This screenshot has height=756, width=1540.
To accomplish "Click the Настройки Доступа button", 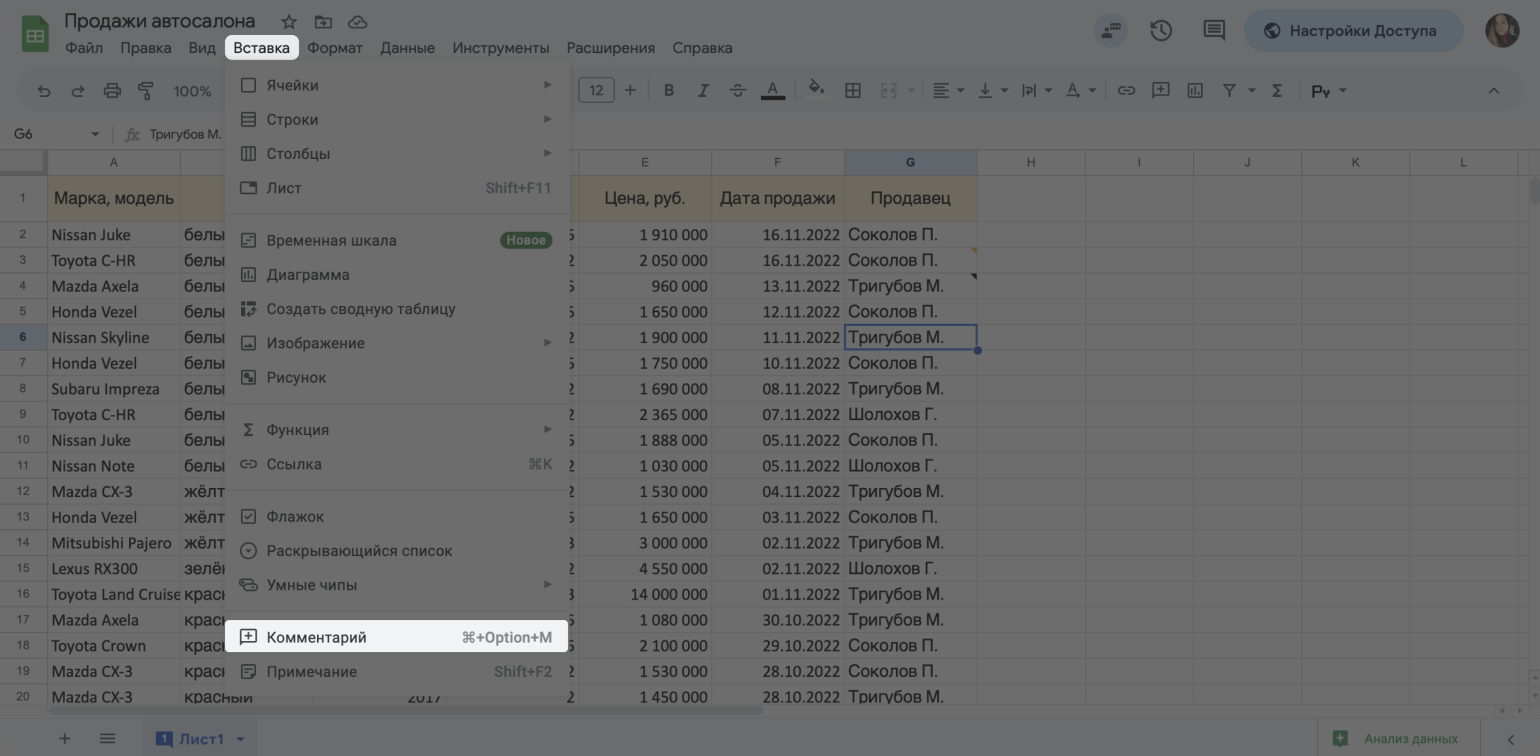I will [1351, 31].
